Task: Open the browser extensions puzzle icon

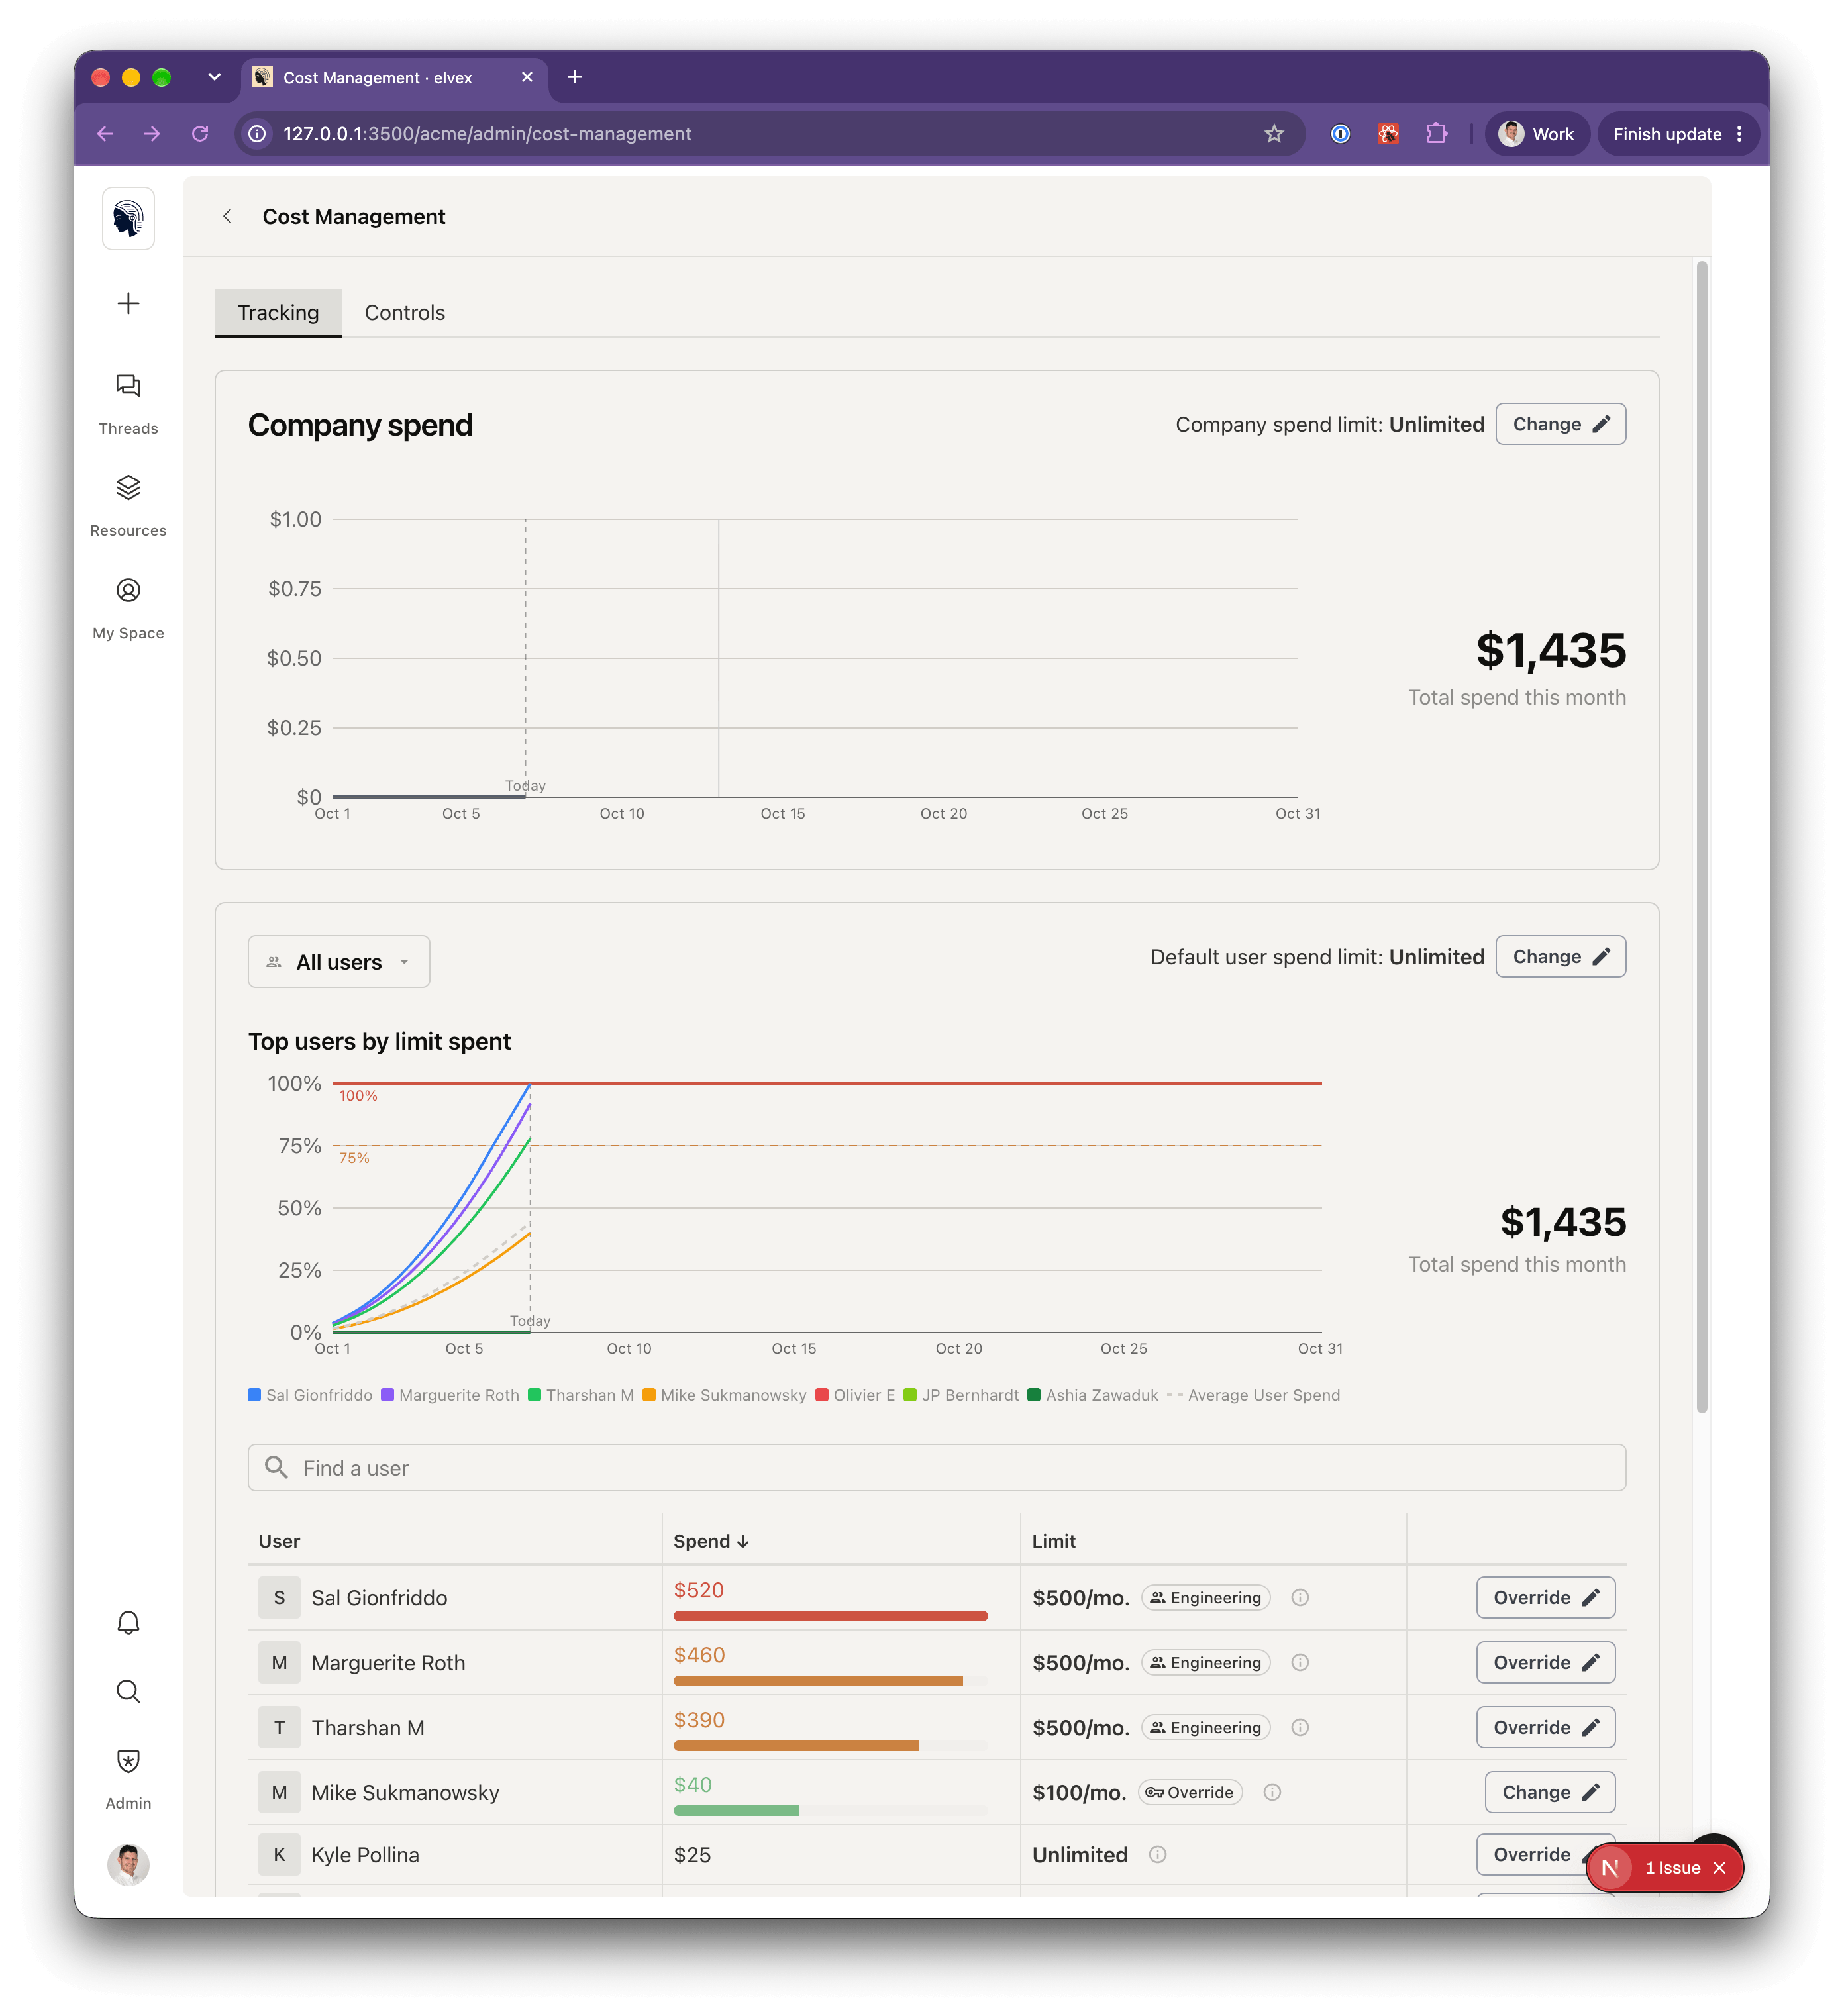Action: point(1437,134)
